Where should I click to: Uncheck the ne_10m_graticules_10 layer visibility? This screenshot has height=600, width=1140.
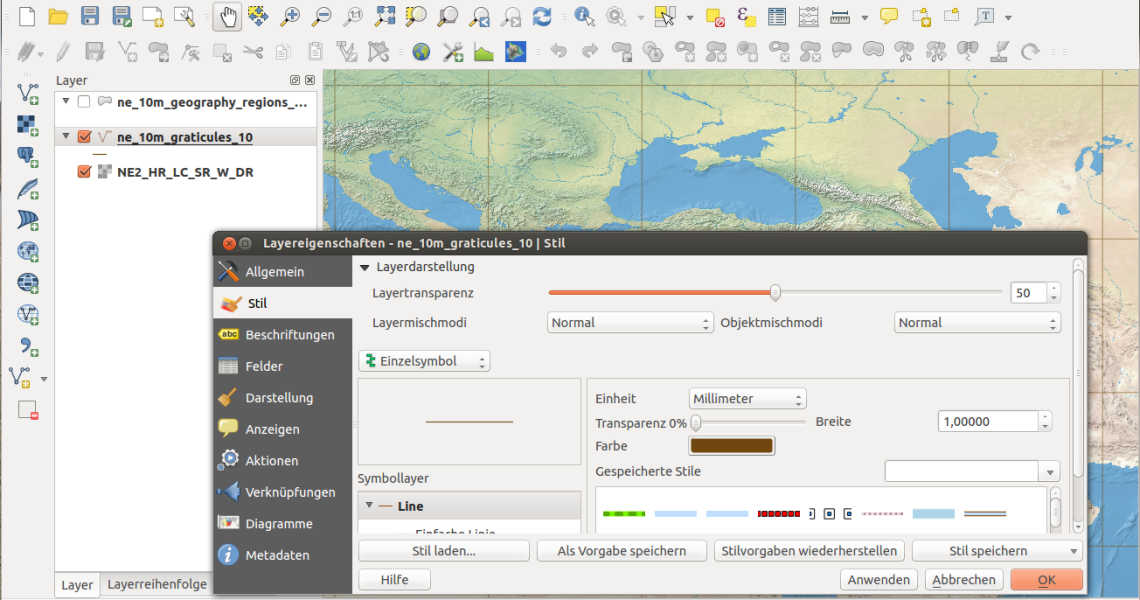click(84, 137)
